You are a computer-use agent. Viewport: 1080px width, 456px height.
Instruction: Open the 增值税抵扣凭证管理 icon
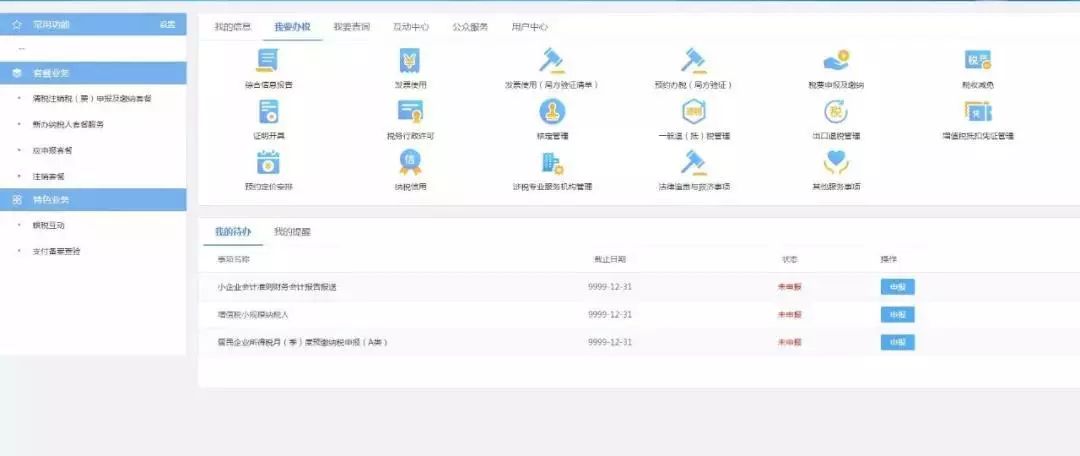click(977, 112)
